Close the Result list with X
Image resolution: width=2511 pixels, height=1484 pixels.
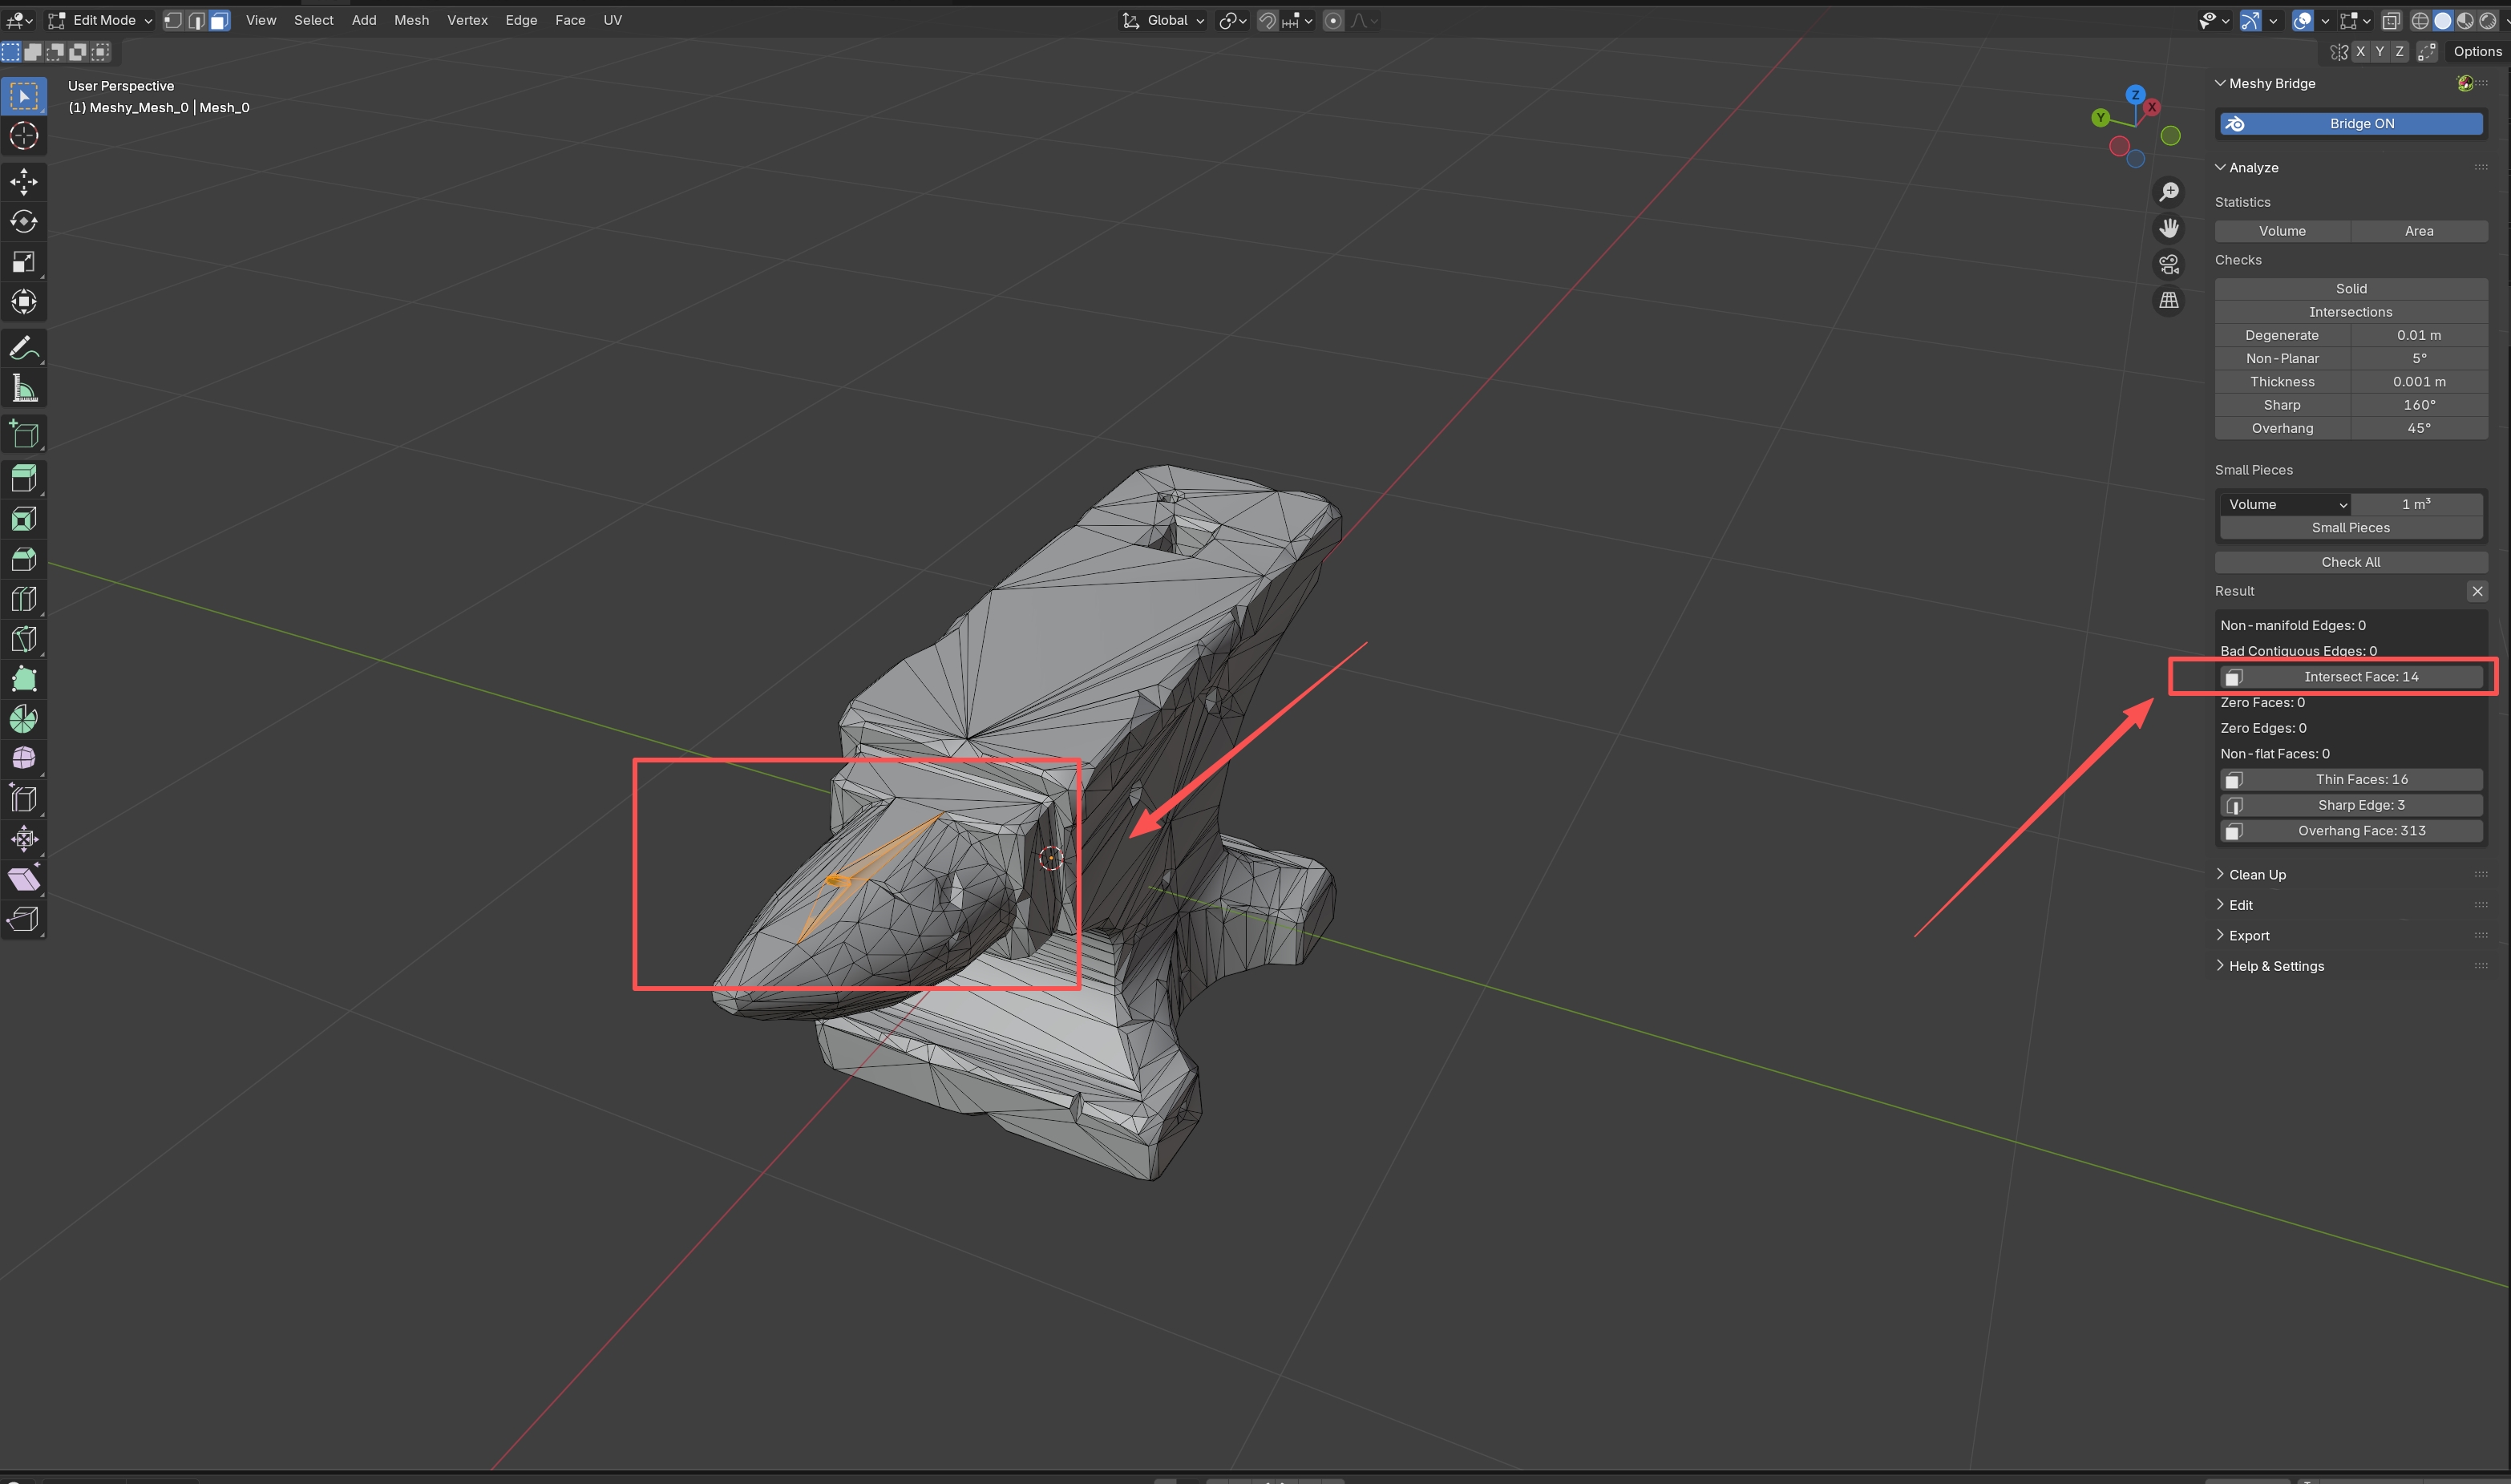click(2477, 592)
